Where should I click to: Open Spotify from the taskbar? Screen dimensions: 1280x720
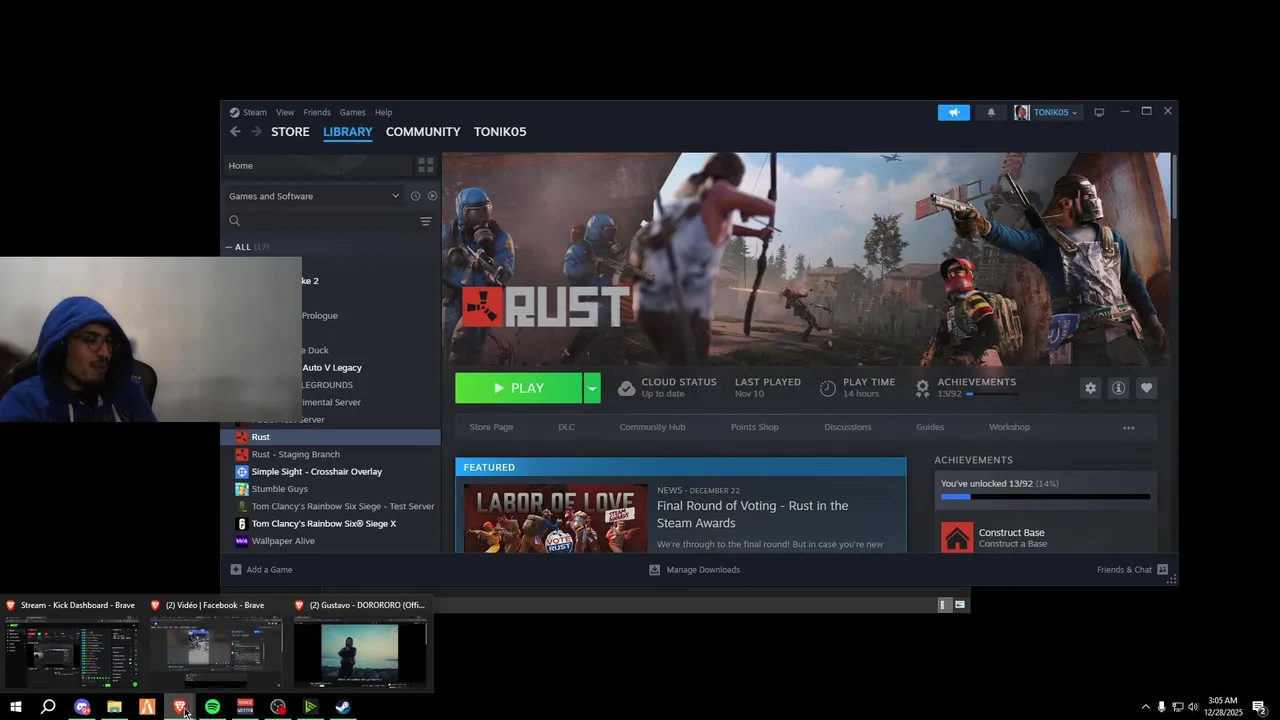pos(212,707)
